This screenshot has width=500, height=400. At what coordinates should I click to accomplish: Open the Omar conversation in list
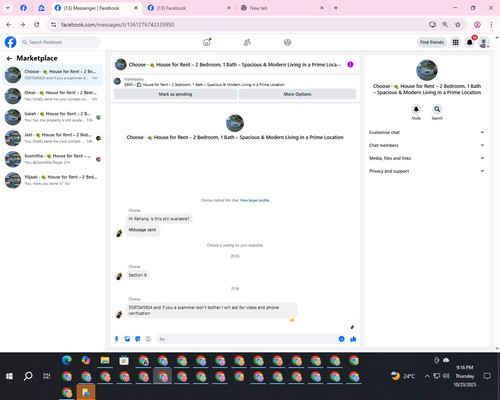click(53, 96)
